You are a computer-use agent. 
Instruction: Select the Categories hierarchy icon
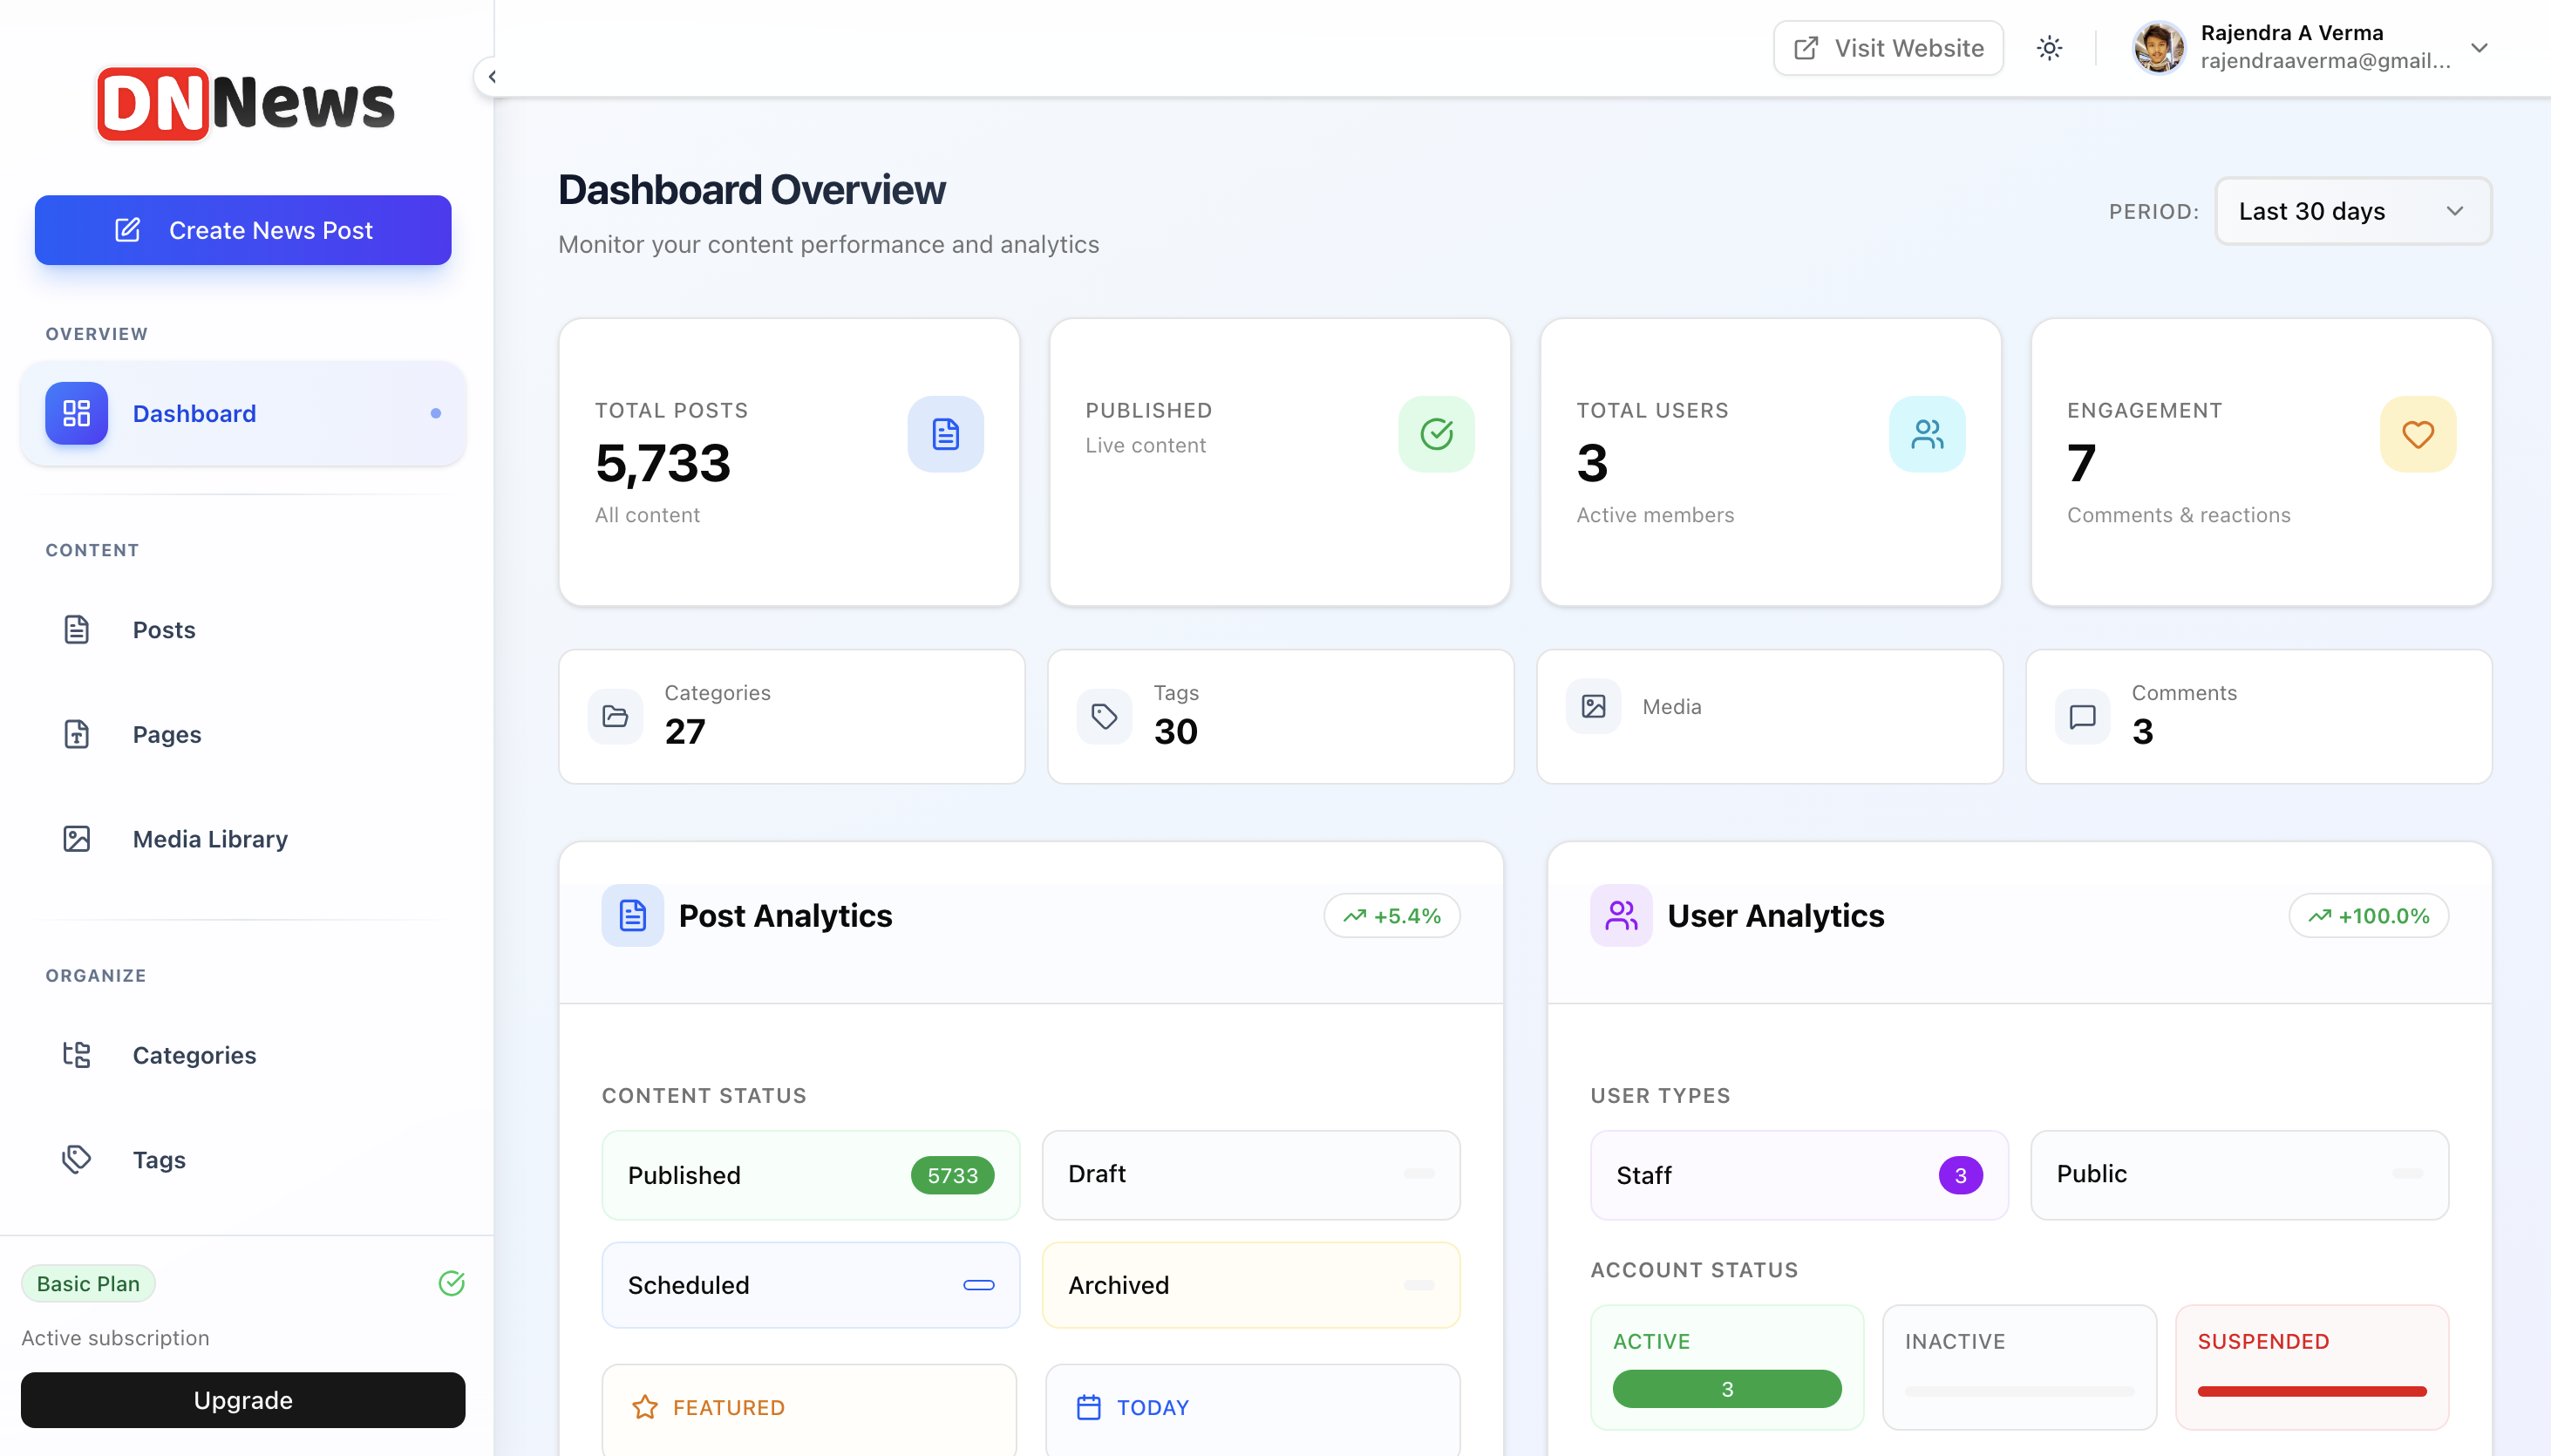[77, 1055]
